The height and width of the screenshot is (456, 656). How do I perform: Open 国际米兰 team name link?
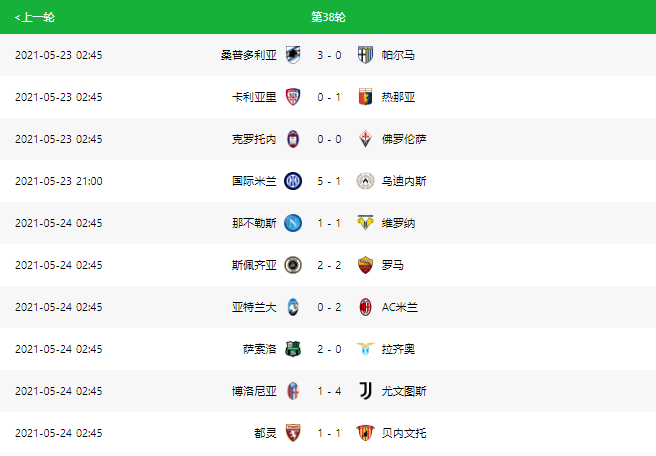pyautogui.click(x=254, y=181)
